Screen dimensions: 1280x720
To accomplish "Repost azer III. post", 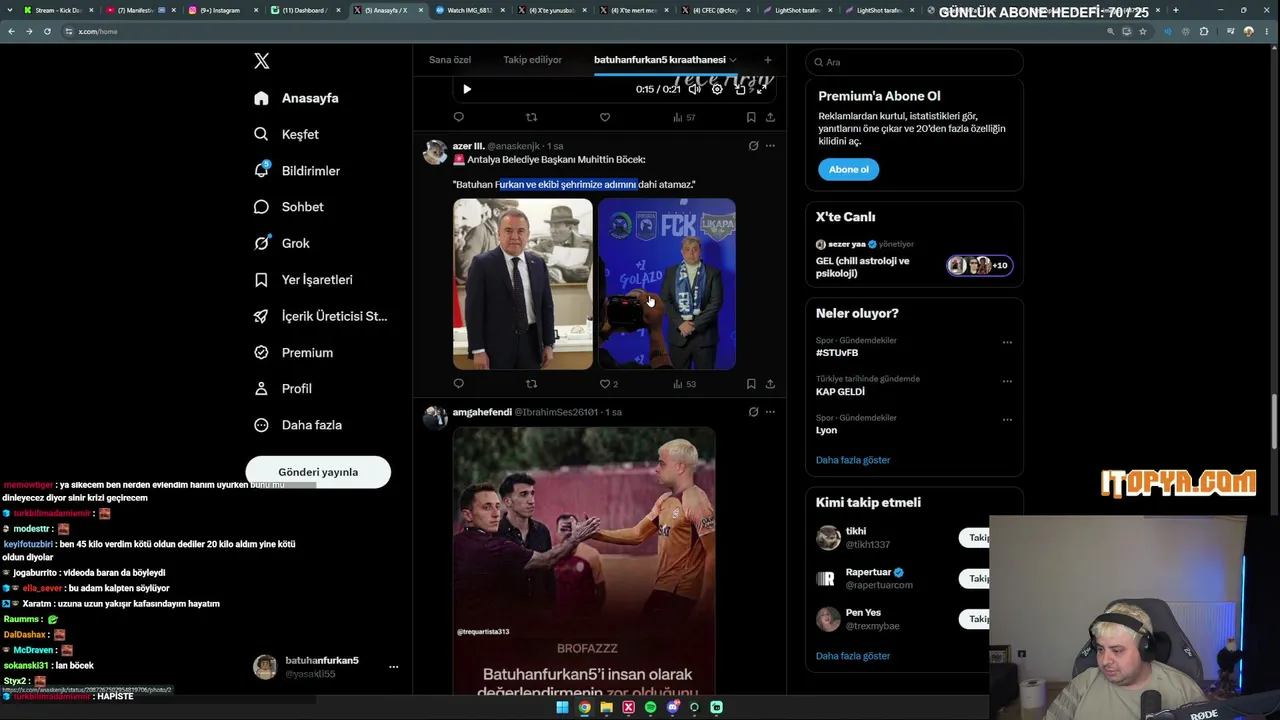I will [531, 383].
